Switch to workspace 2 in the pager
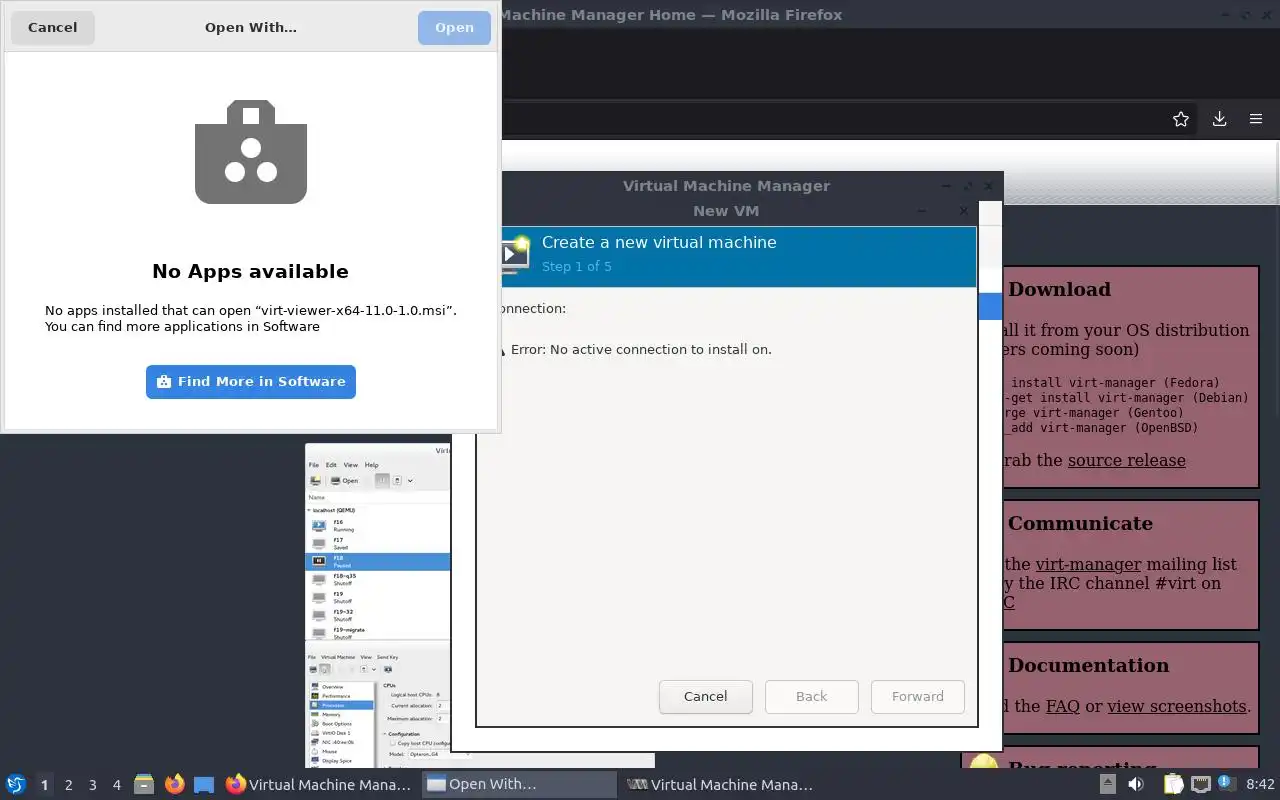Viewport: 1280px width, 800px height. coord(68,785)
